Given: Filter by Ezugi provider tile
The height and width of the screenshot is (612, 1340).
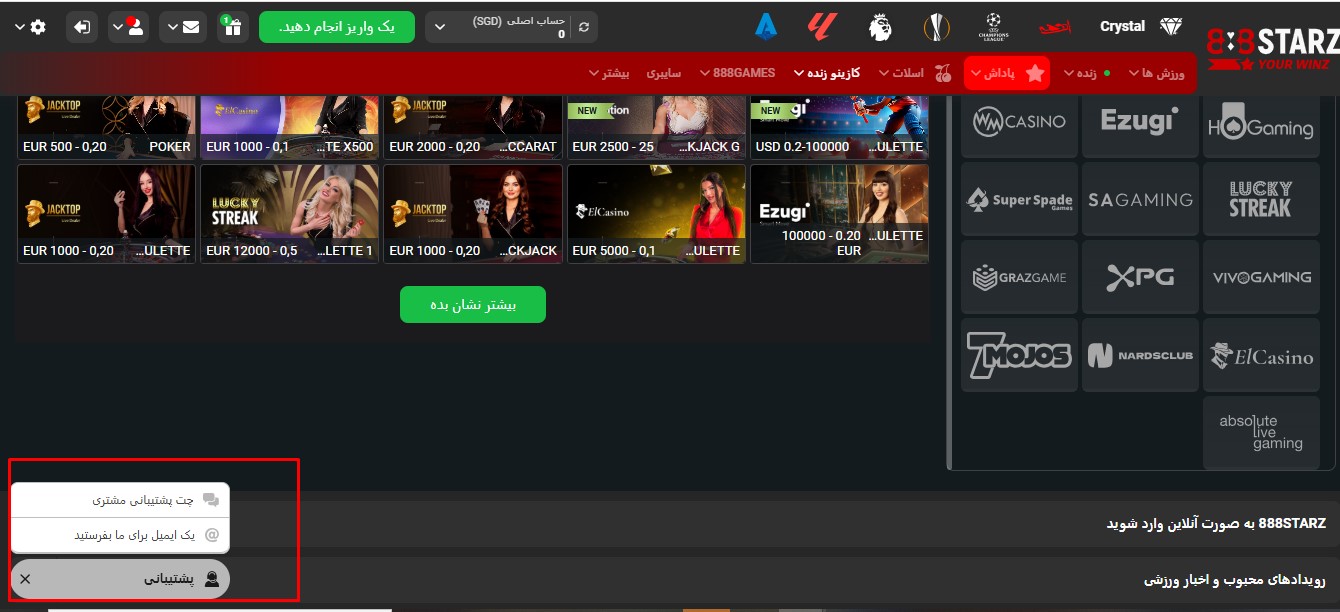Looking at the screenshot, I should pyautogui.click(x=1140, y=122).
